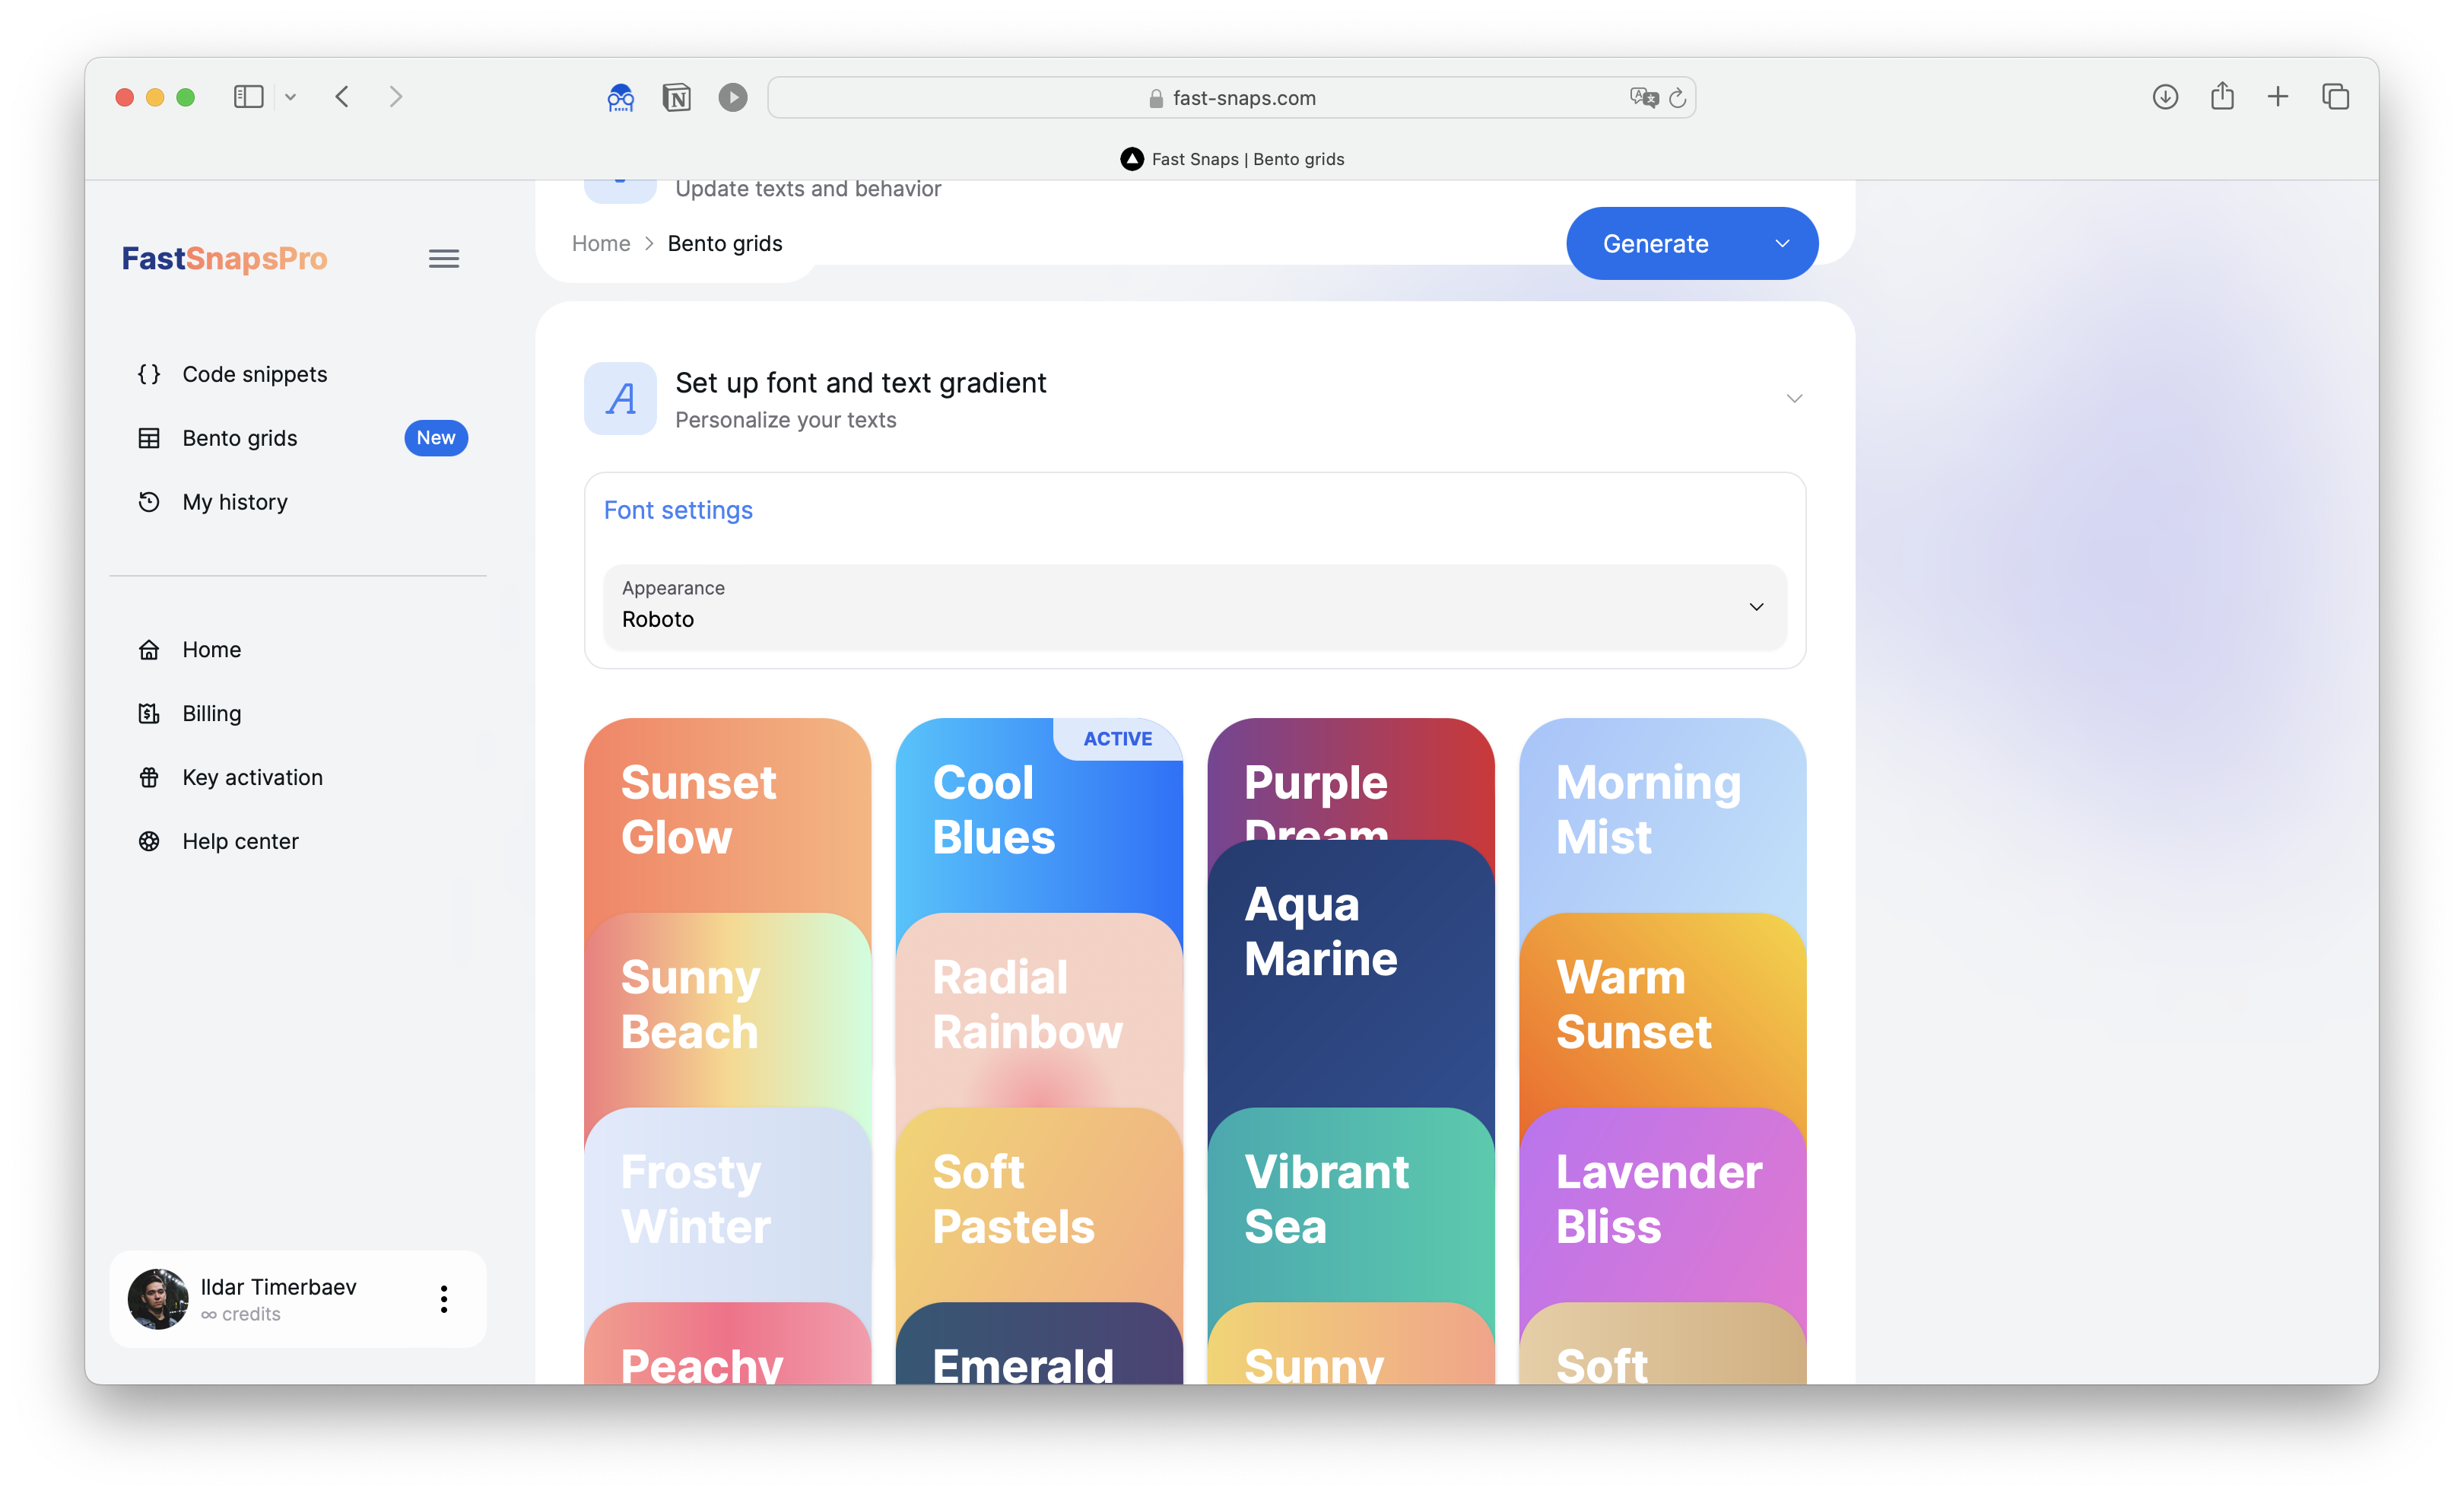Click the fast-snaps.com address bar

pyautogui.click(x=1232, y=98)
